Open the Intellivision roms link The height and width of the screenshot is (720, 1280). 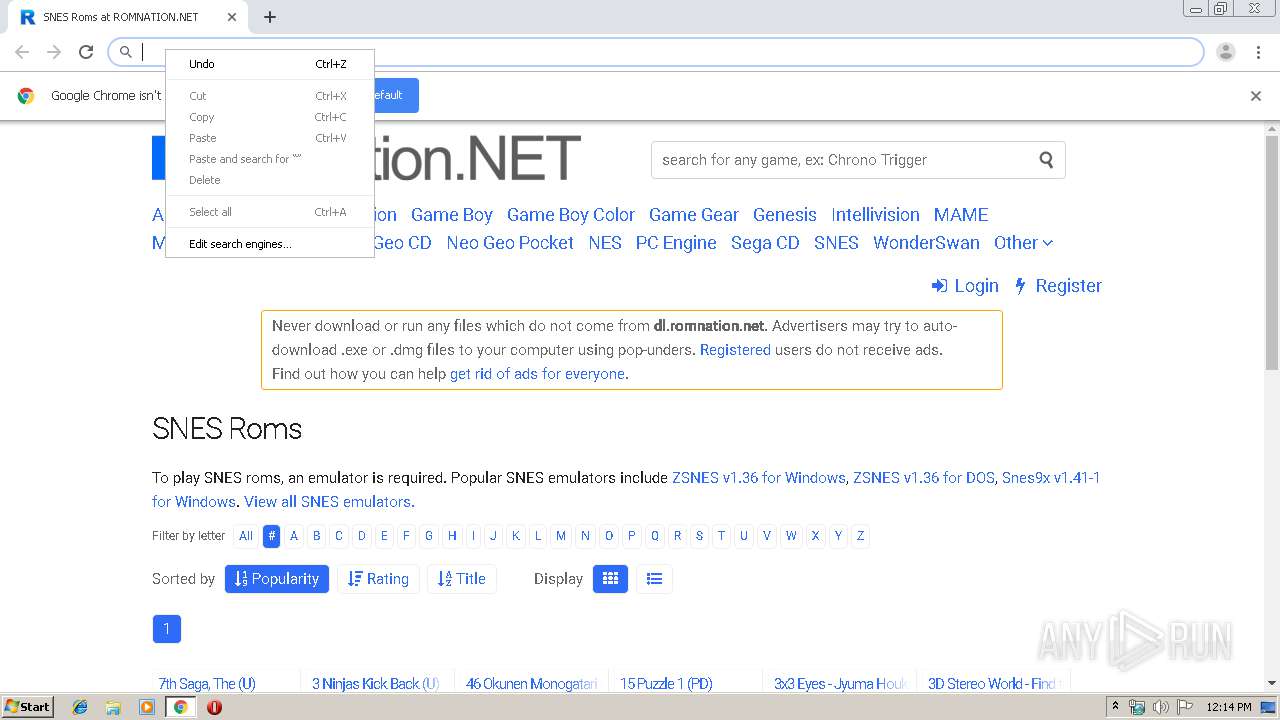tap(875, 215)
